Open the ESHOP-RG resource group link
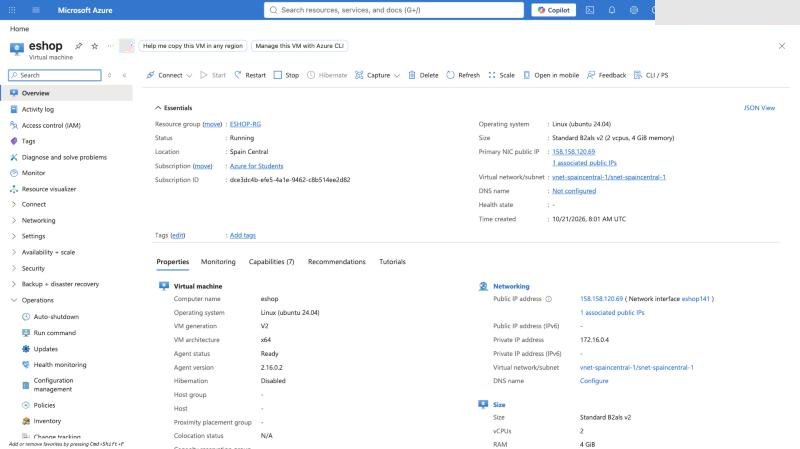The height and width of the screenshot is (449, 800). (x=245, y=124)
